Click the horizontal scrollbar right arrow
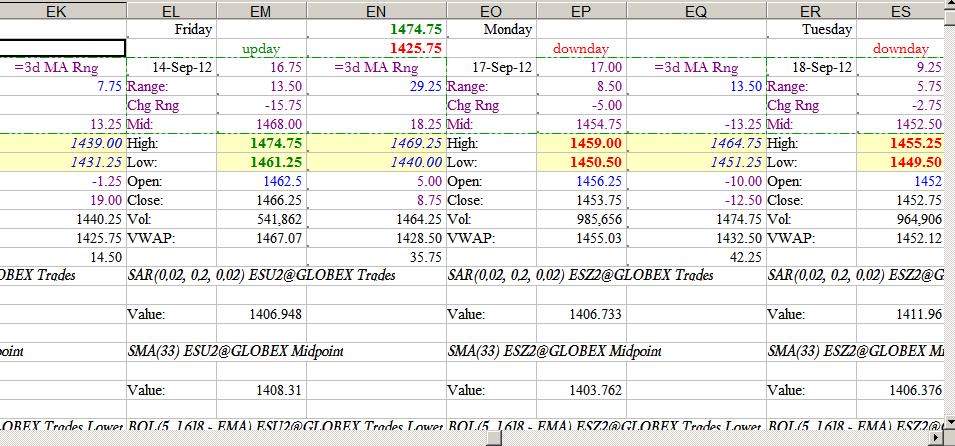 [937, 437]
